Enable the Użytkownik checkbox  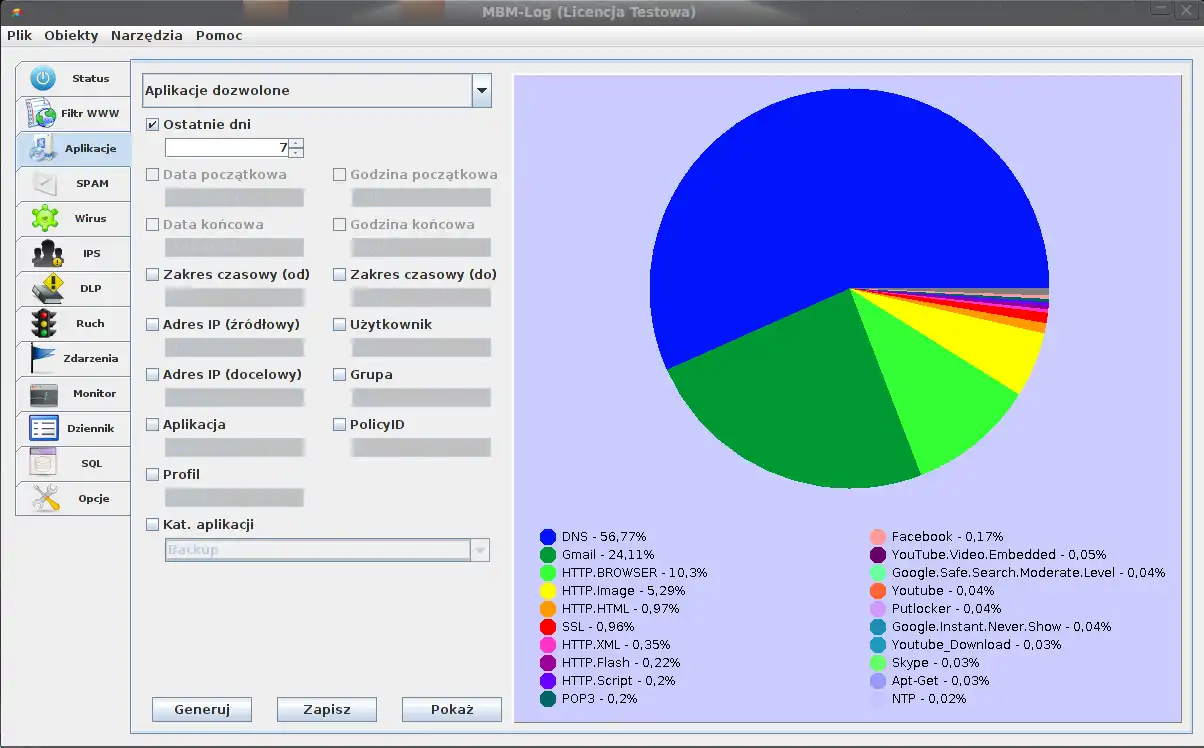click(340, 324)
